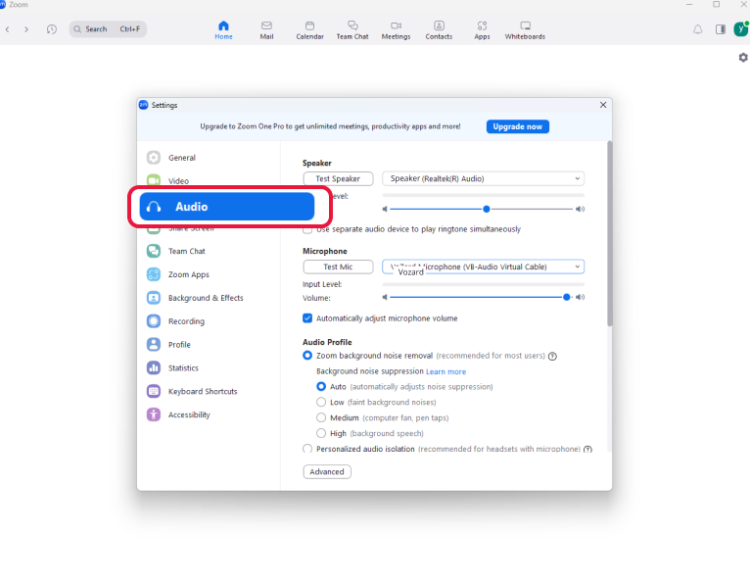
Task: Click microphone volume low icon
Action: point(385,297)
